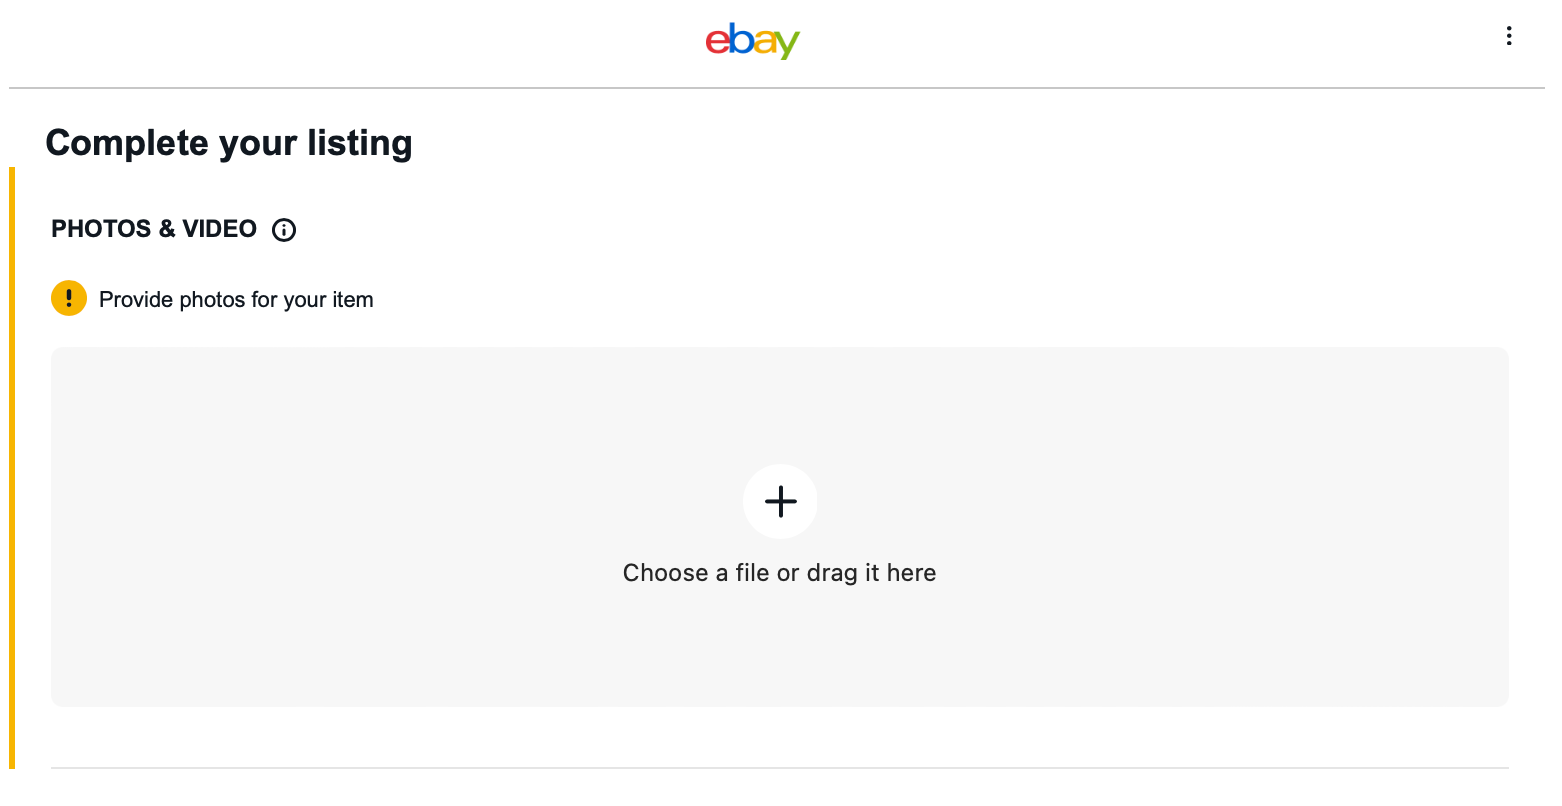
Task: Select the 'Complete your listing' heading
Action: click(x=229, y=143)
